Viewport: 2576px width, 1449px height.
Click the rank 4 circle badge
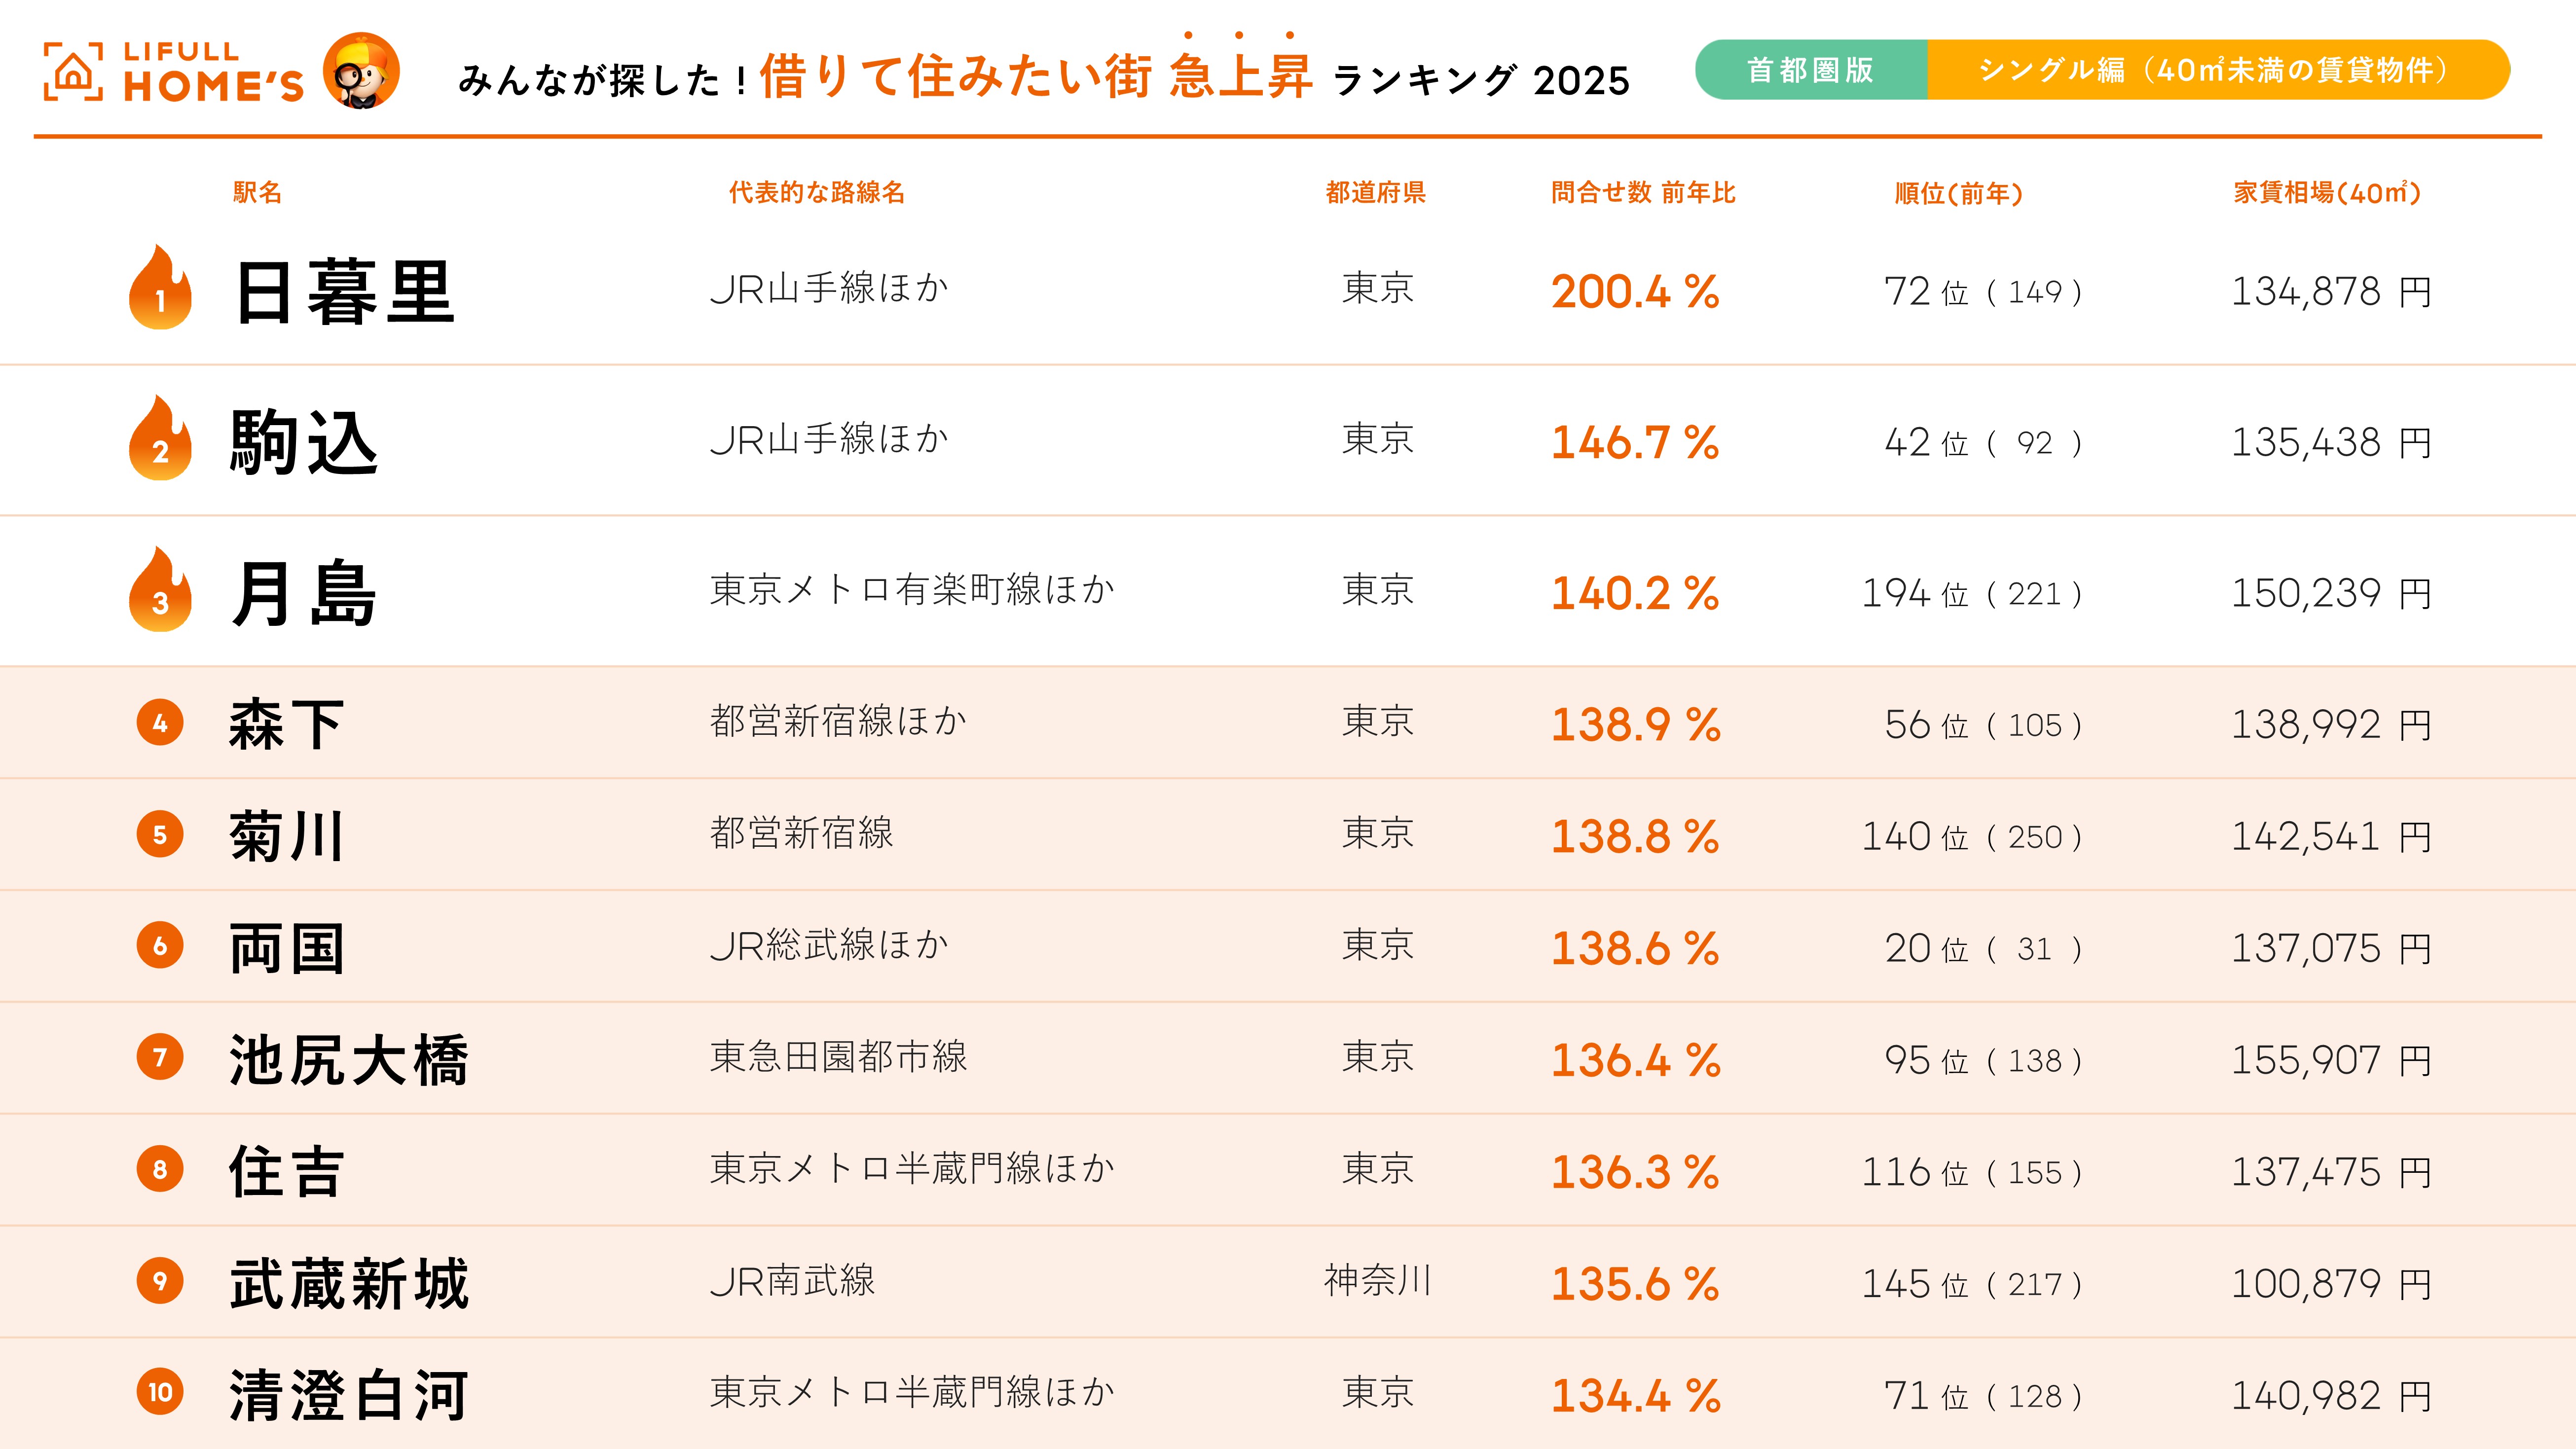click(160, 722)
